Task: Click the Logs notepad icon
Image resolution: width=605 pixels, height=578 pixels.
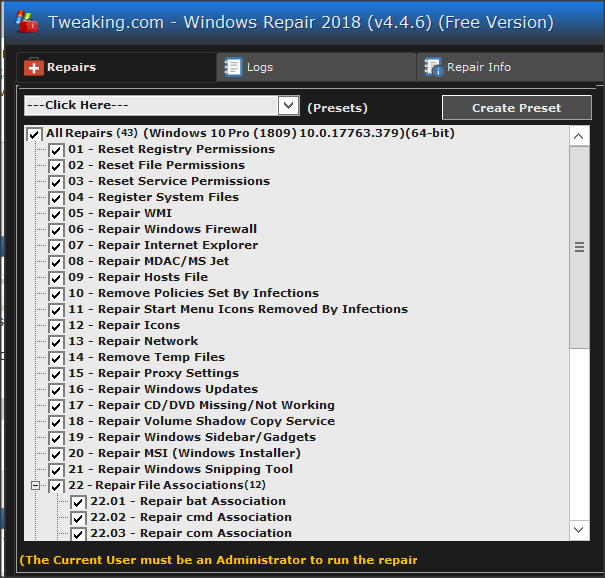Action: (233, 67)
